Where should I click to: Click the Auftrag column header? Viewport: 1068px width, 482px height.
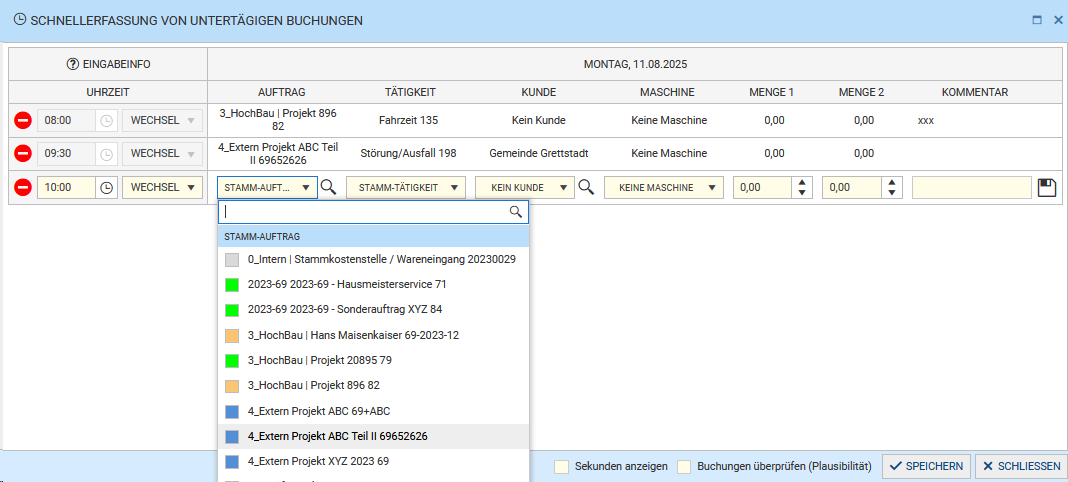coord(281,92)
